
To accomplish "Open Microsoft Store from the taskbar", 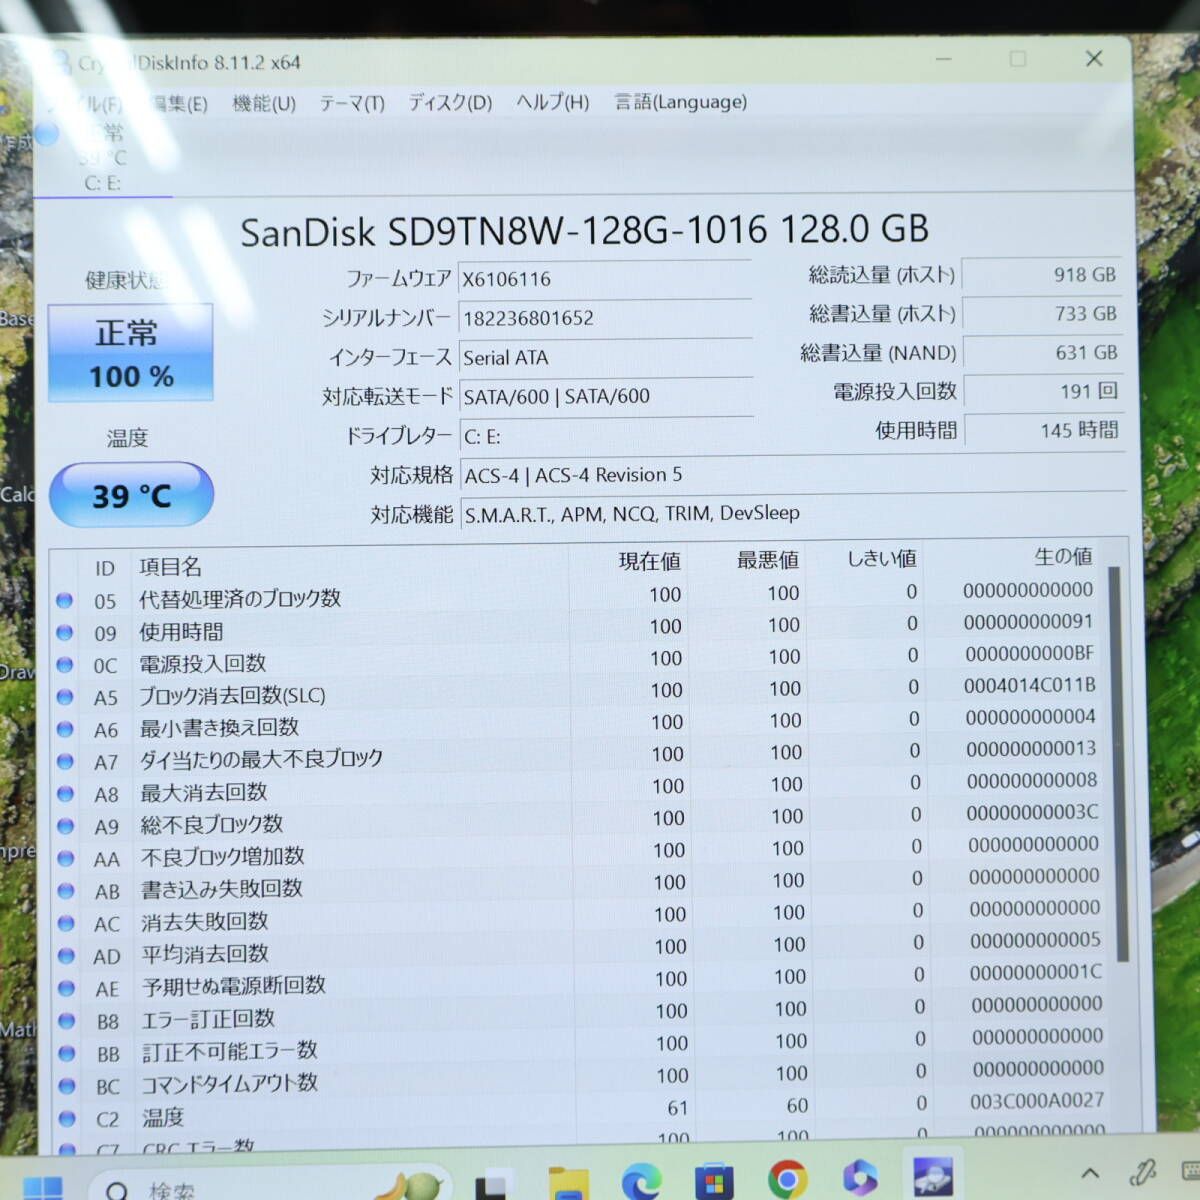I will pyautogui.click(x=714, y=1181).
